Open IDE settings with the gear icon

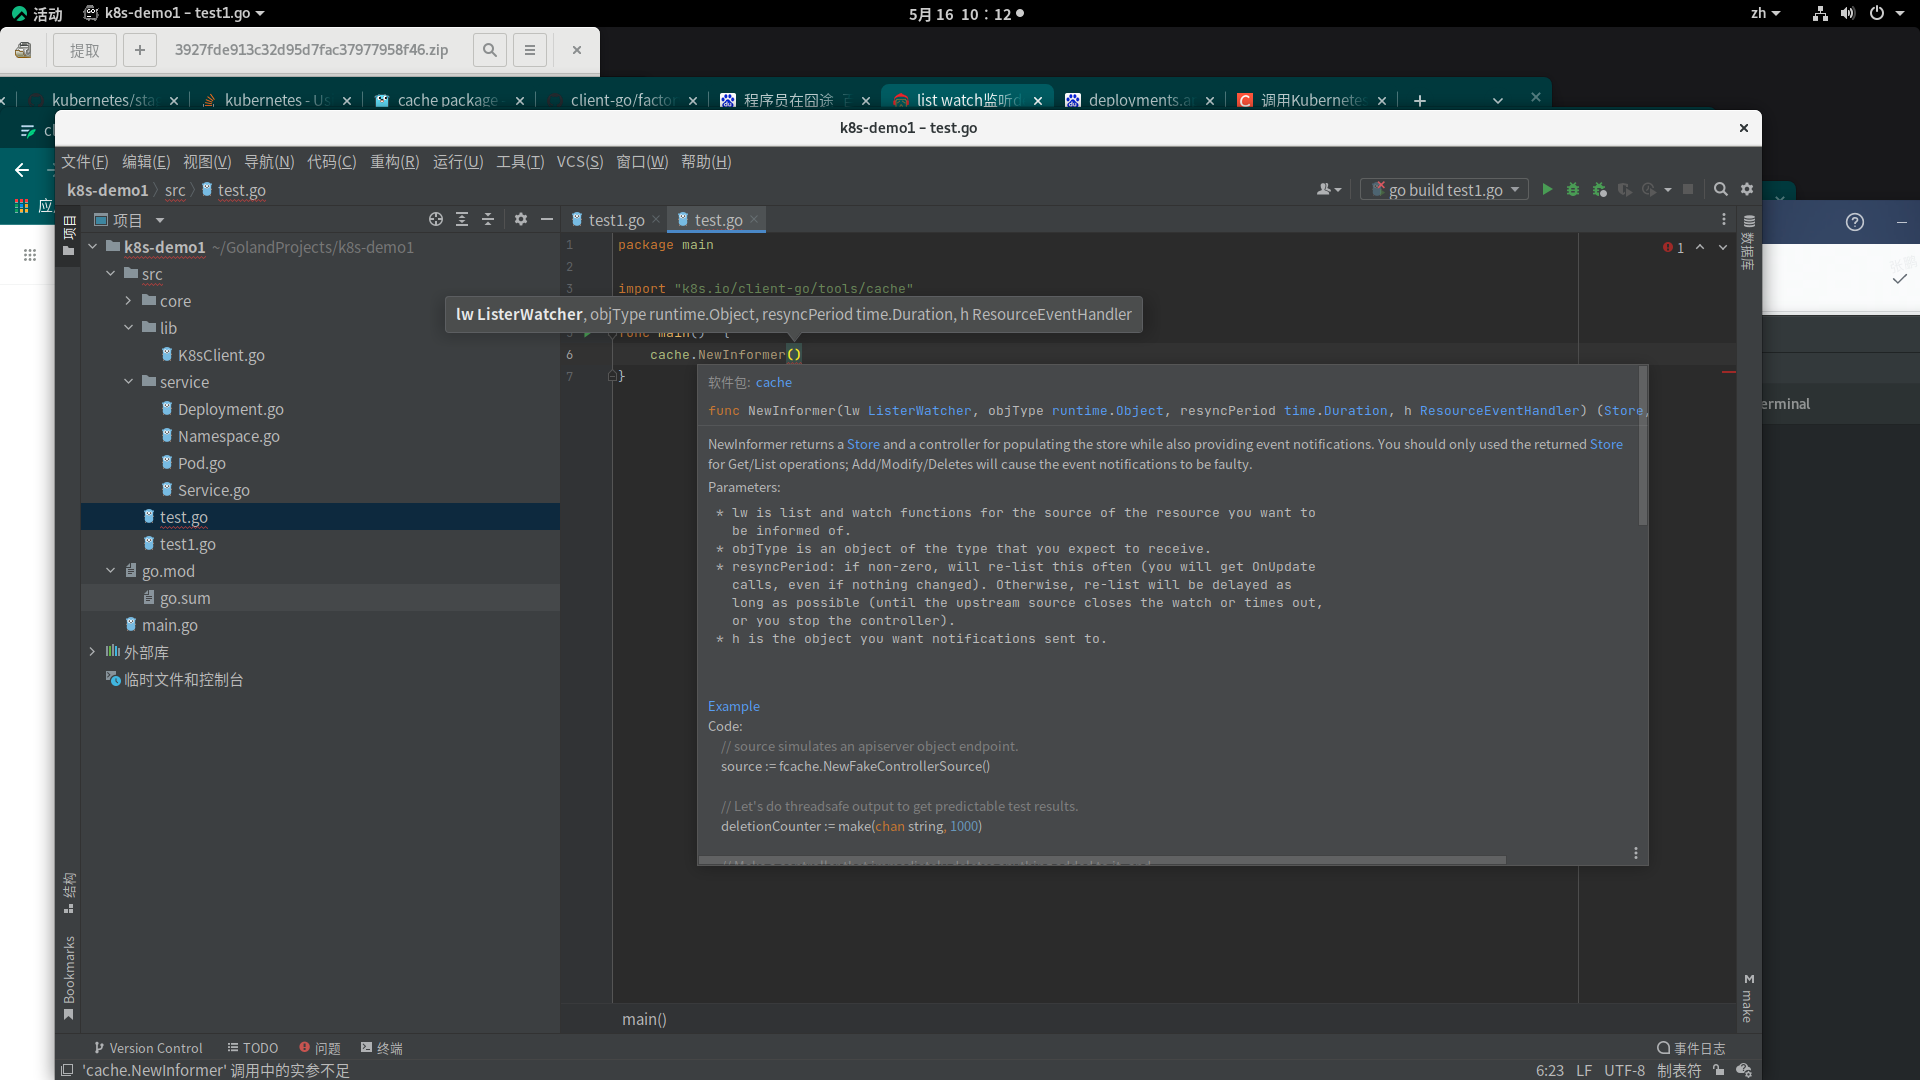pos(1747,189)
